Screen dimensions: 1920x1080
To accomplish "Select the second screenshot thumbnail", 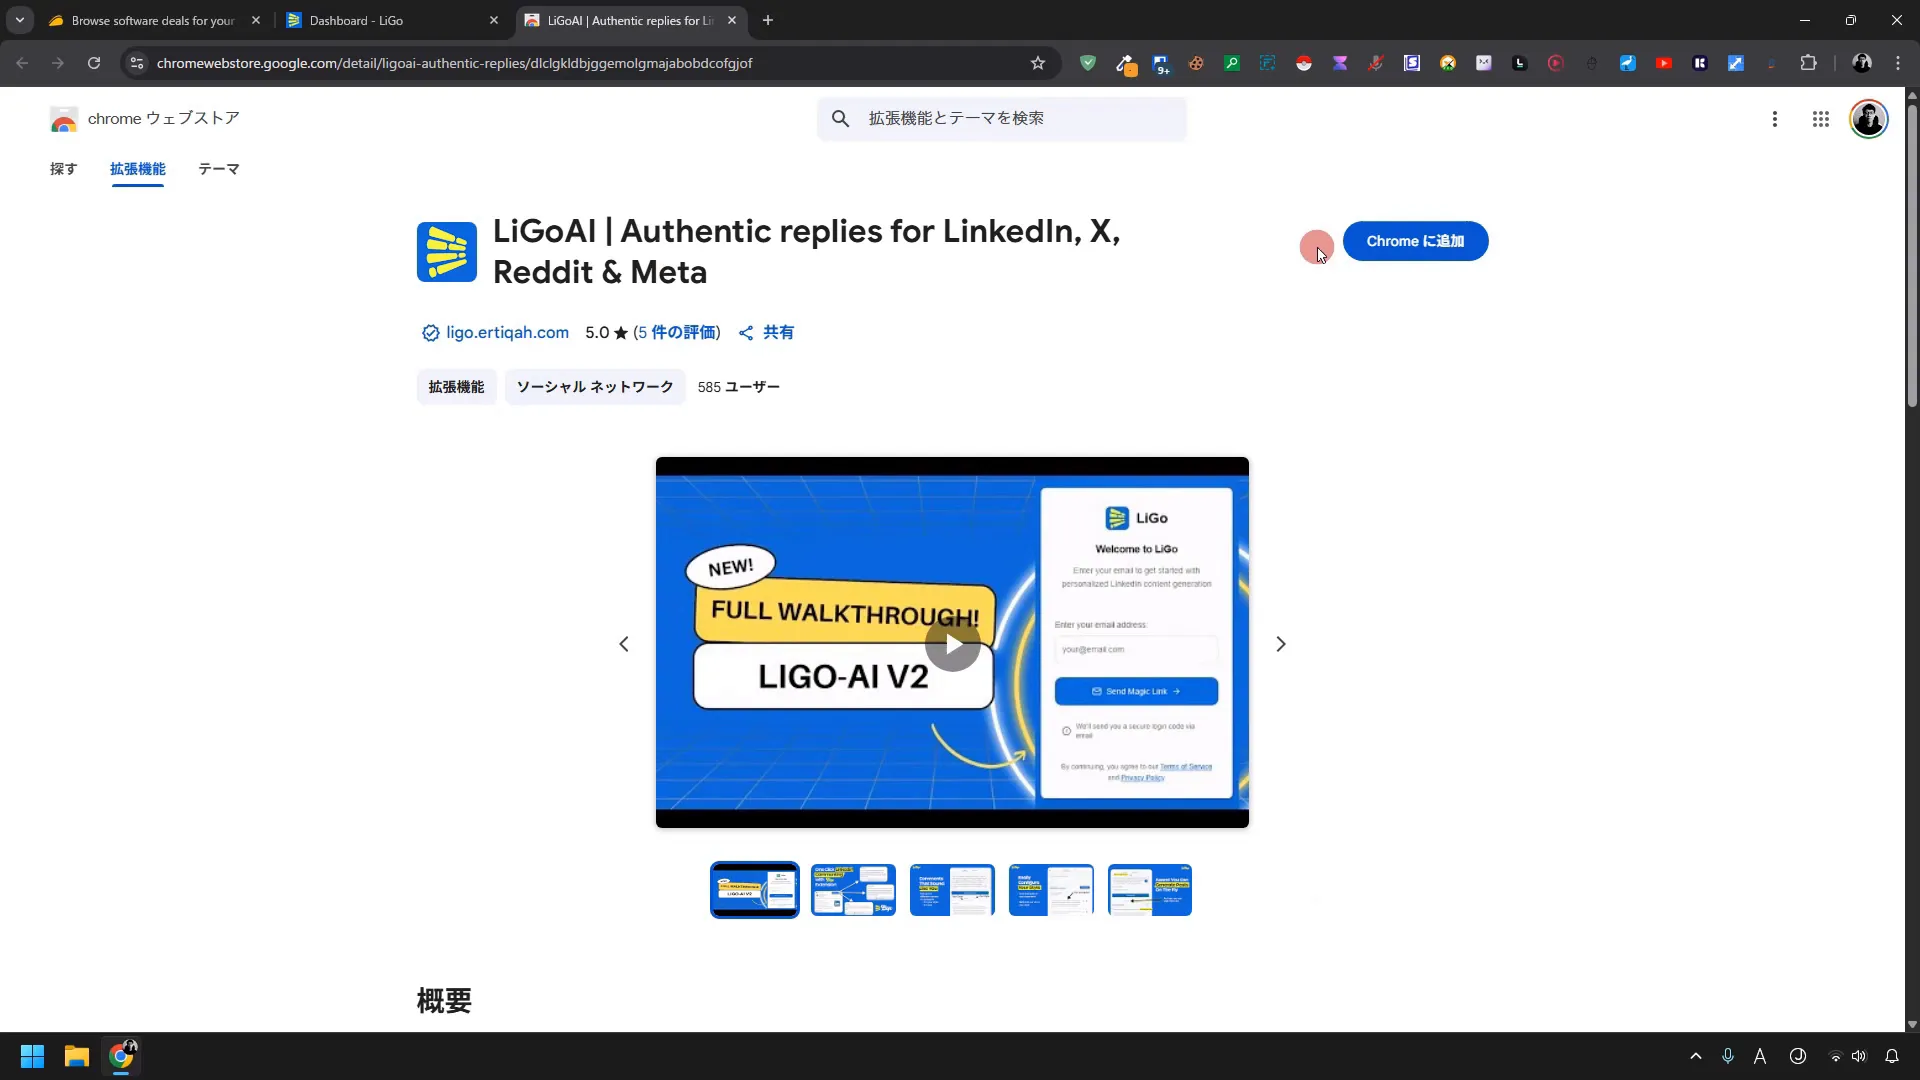I will coord(853,890).
